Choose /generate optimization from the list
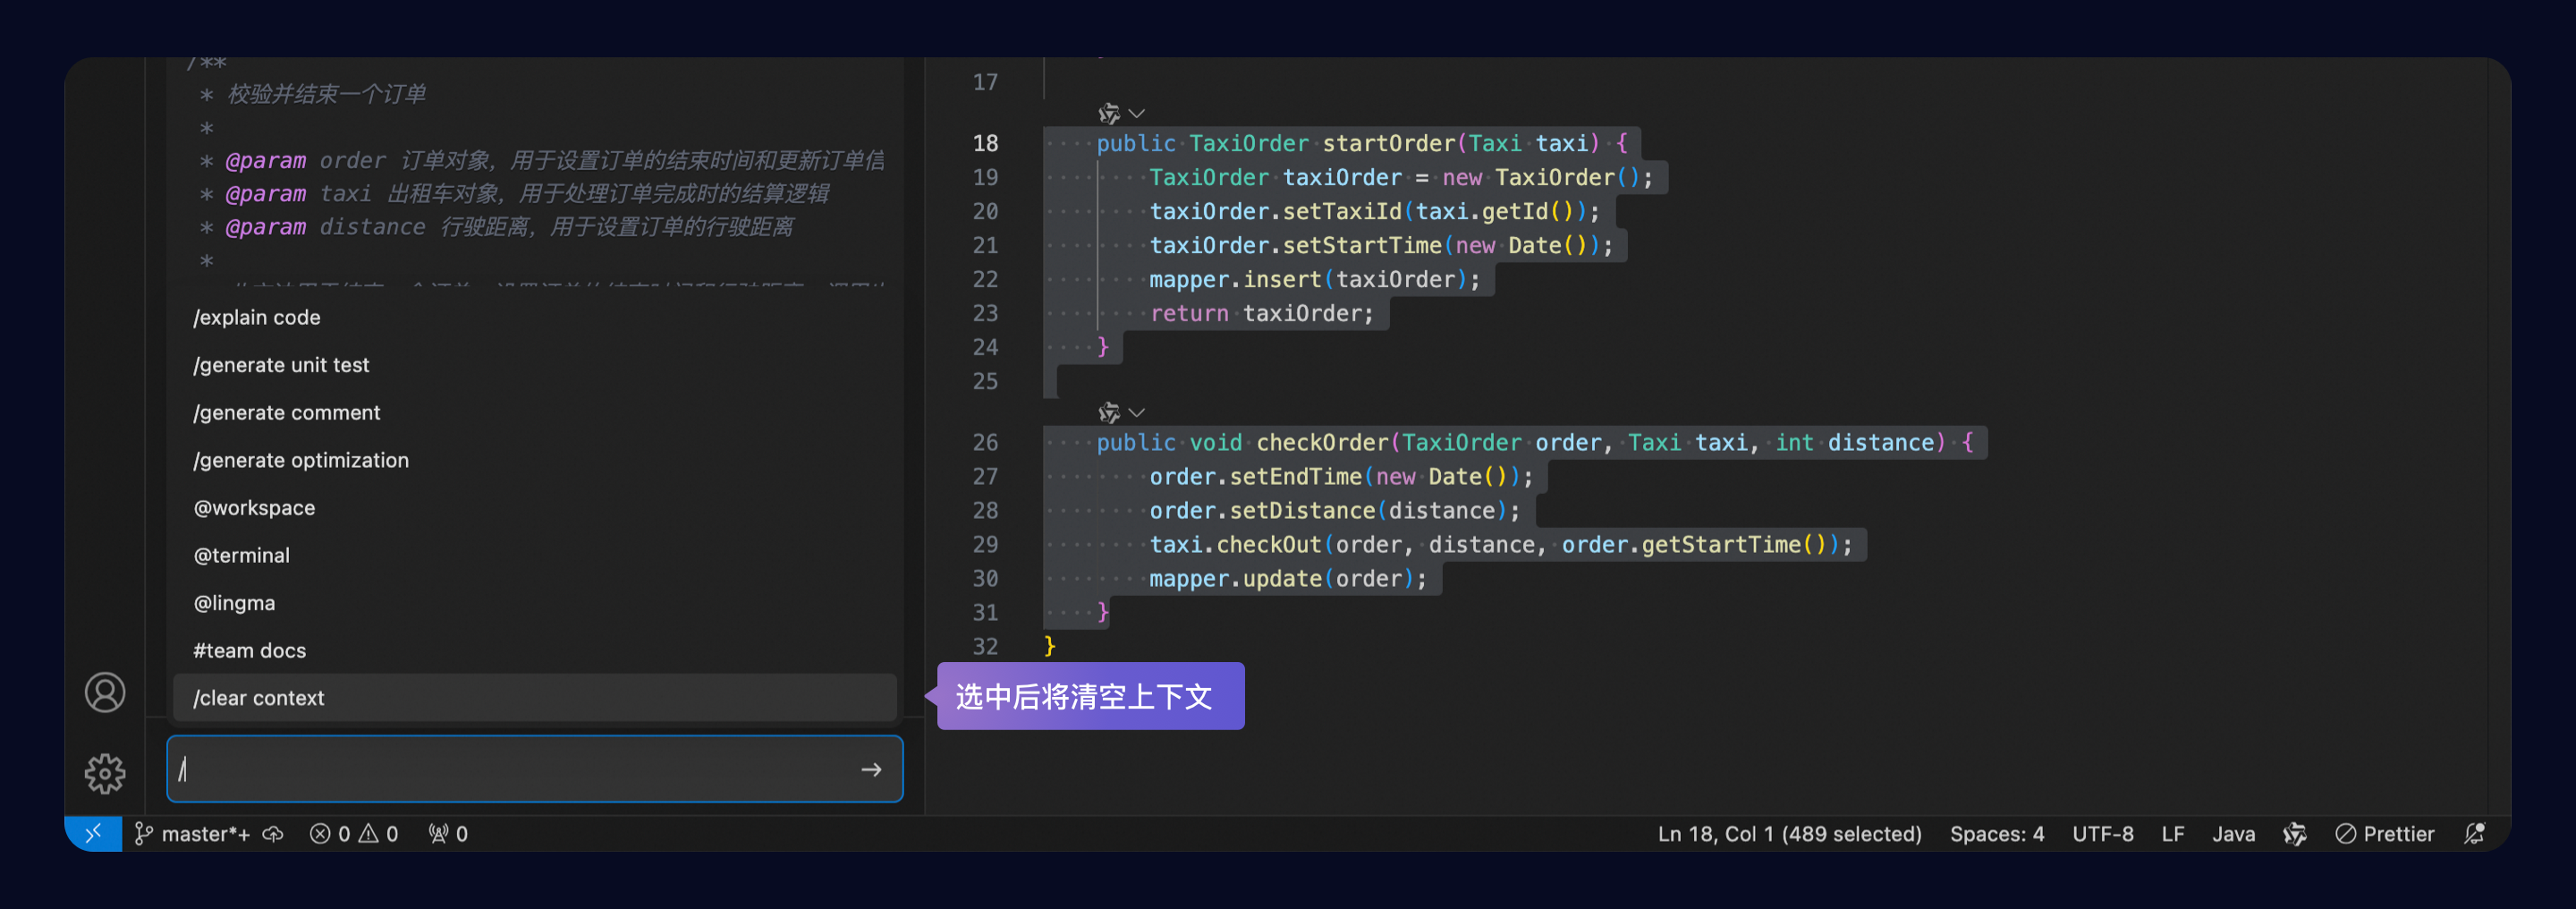The width and height of the screenshot is (2576, 909). coord(534,460)
